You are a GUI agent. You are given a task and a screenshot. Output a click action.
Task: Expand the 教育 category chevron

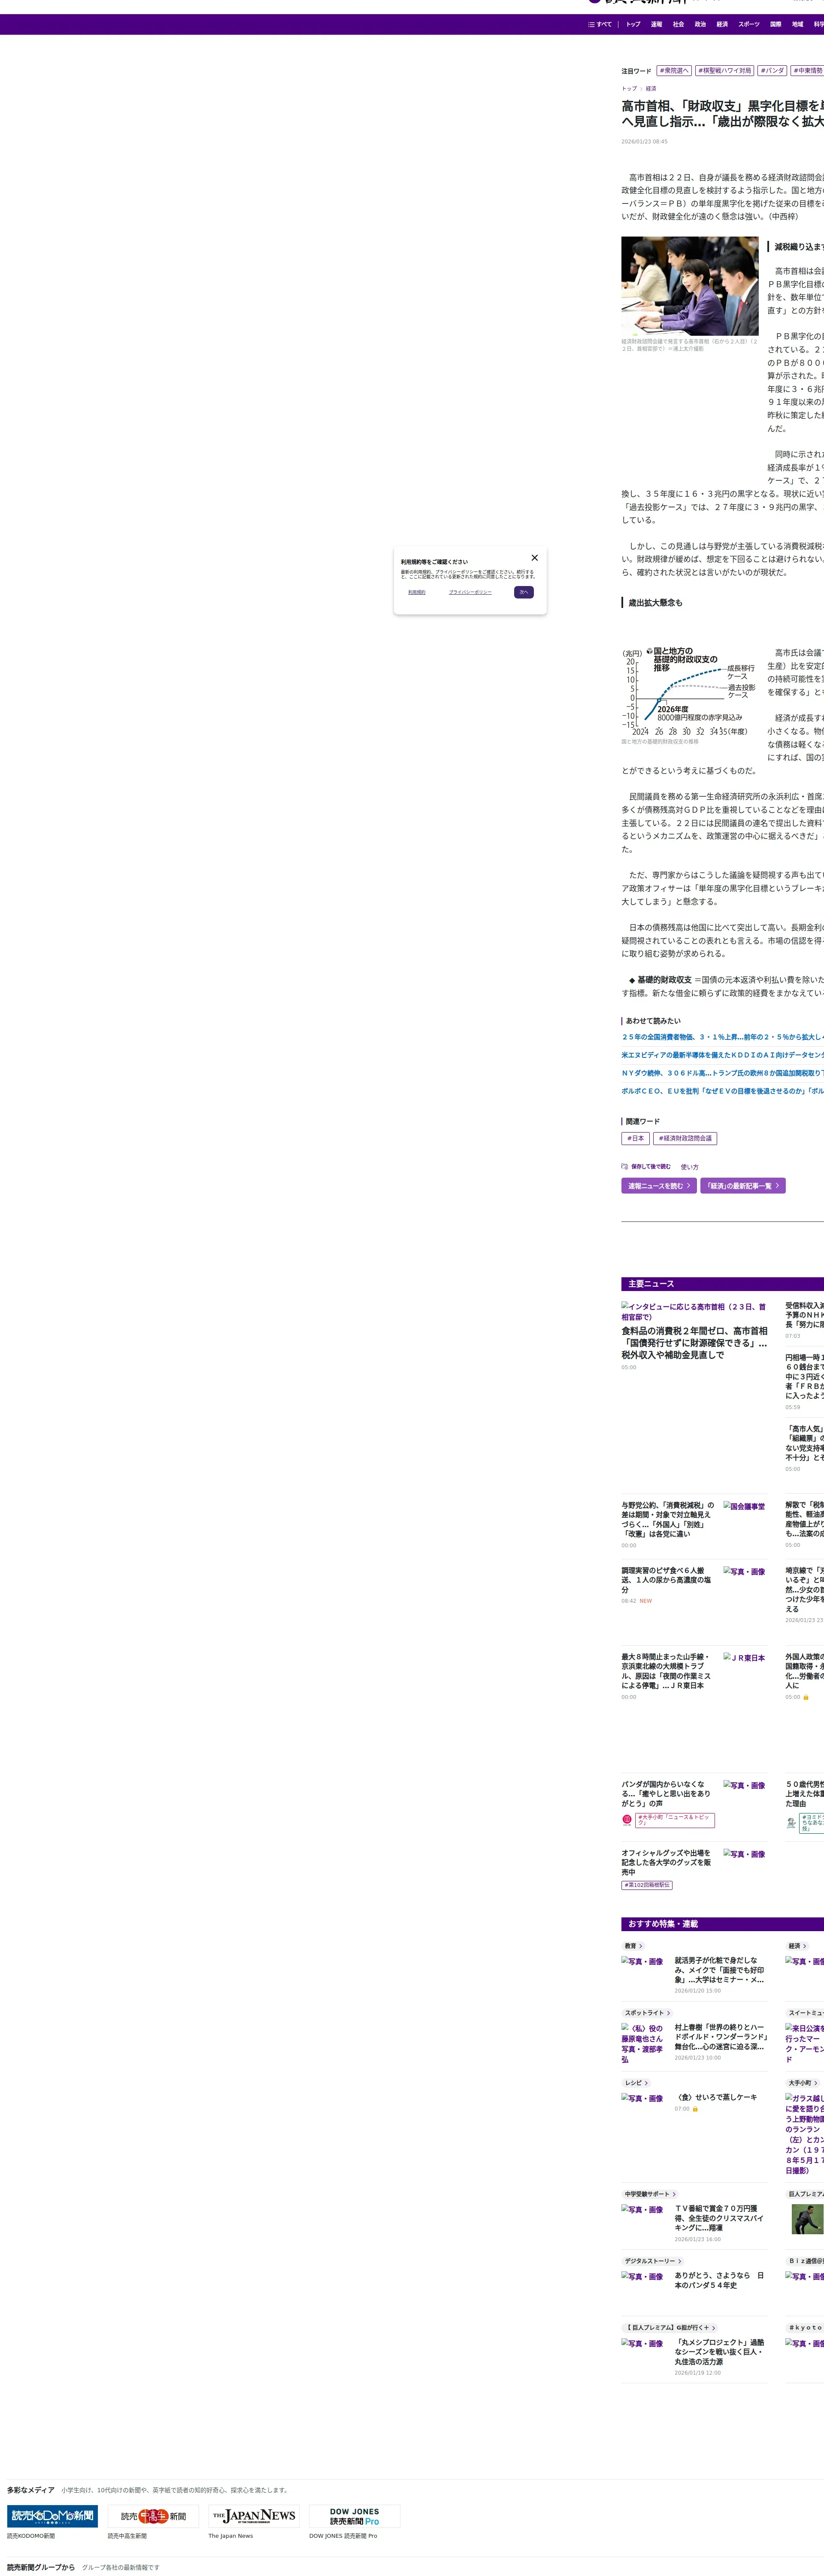(641, 1946)
